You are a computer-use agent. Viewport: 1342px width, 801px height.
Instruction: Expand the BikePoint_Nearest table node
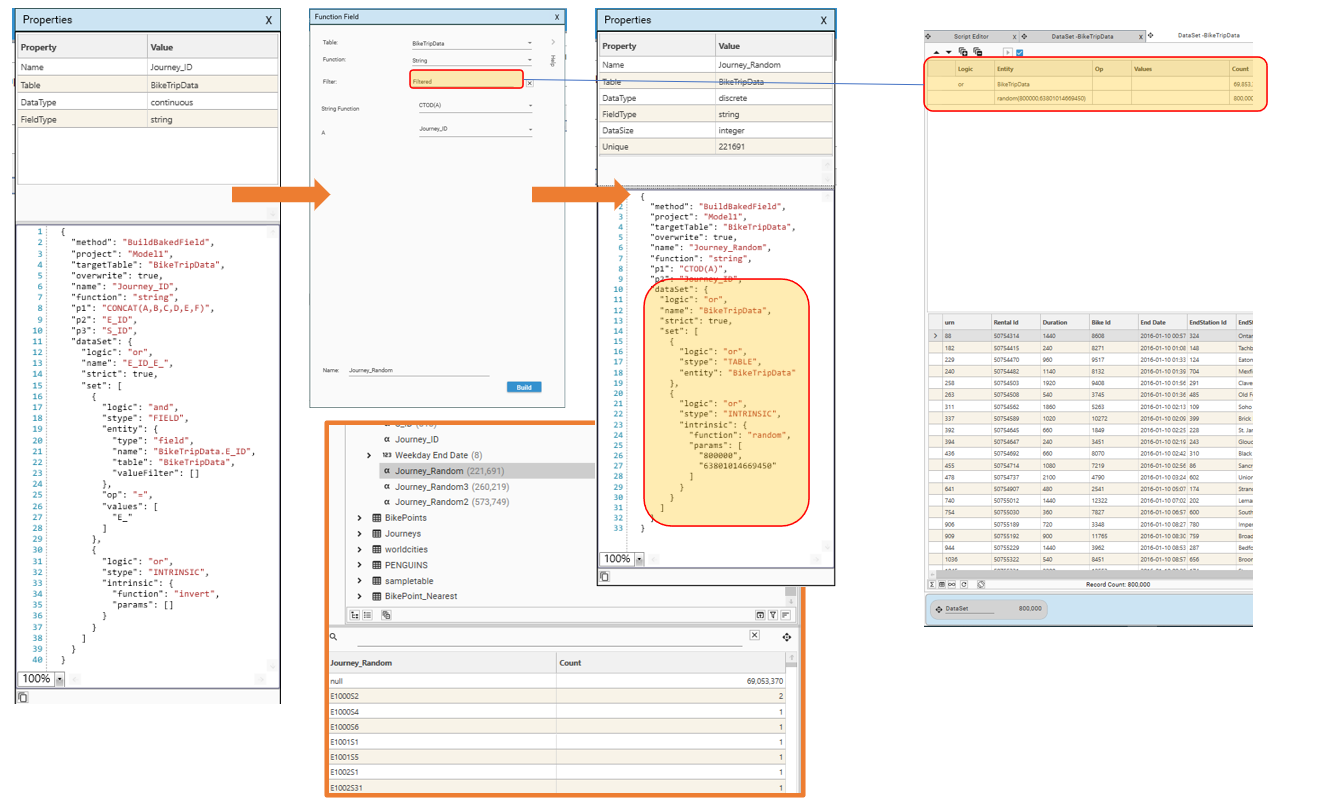point(360,596)
